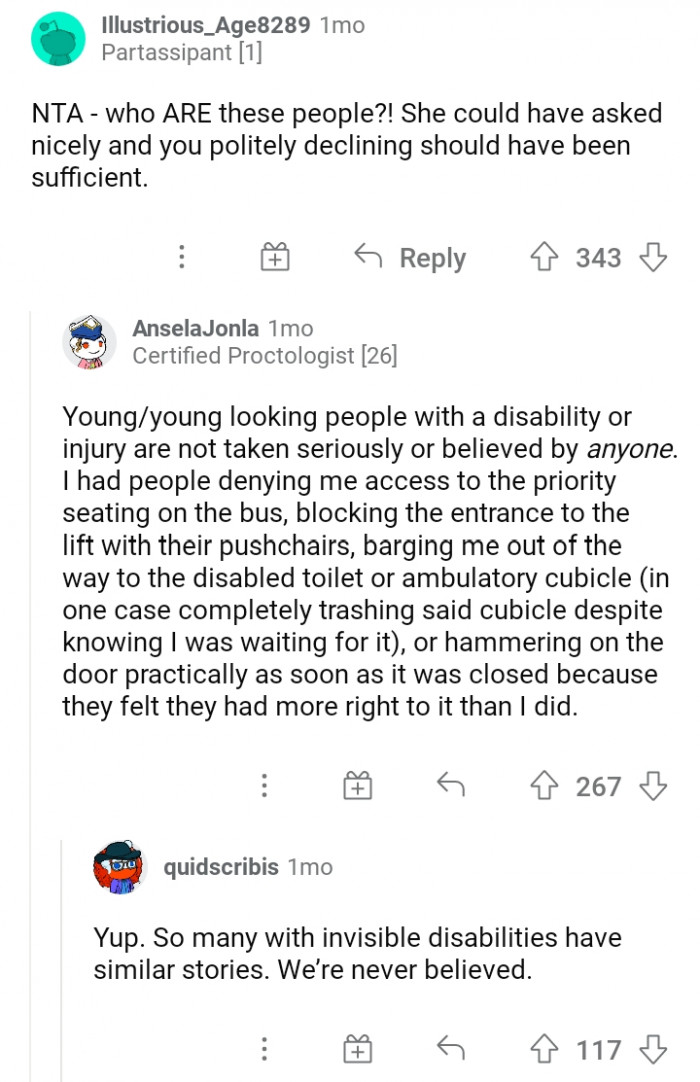Image resolution: width=700 pixels, height=1082 pixels.
Task: Open the AnselaJonla username profile link
Action: (196, 328)
